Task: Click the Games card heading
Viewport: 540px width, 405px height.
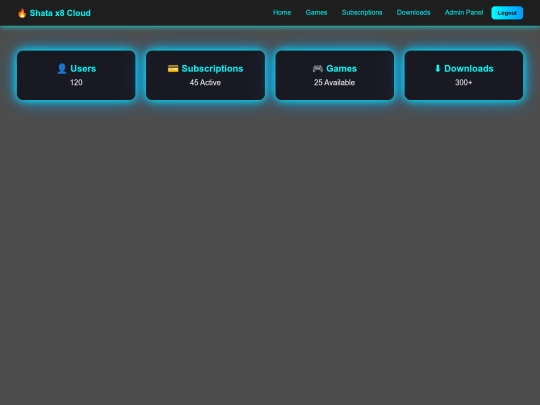Action: [x=341, y=69]
